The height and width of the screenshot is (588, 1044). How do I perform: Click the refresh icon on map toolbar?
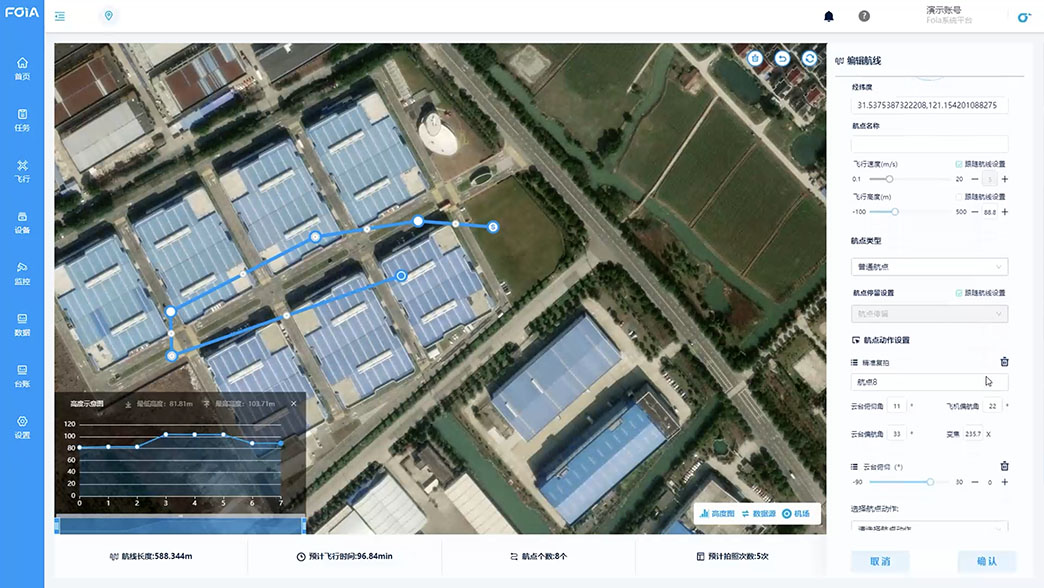coord(808,59)
